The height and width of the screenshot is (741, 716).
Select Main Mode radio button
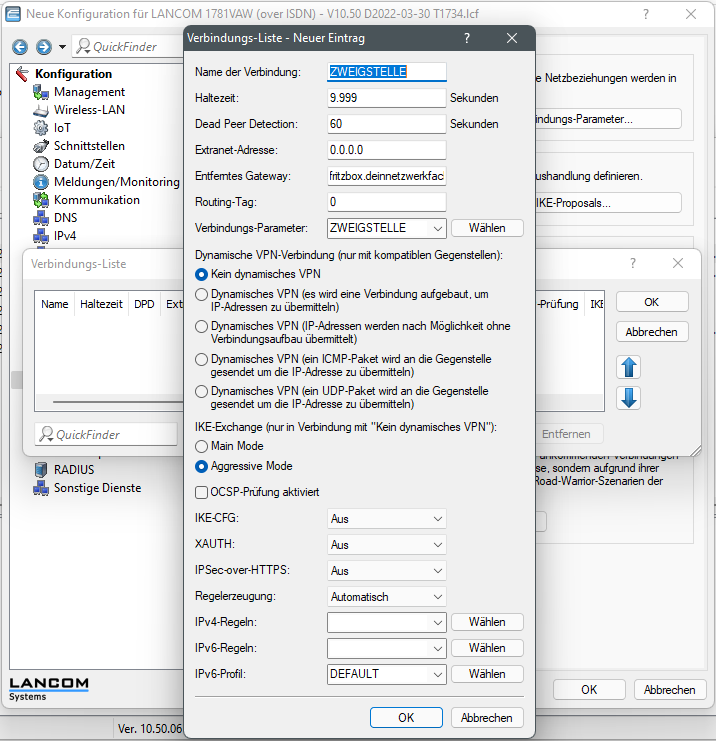(202, 446)
